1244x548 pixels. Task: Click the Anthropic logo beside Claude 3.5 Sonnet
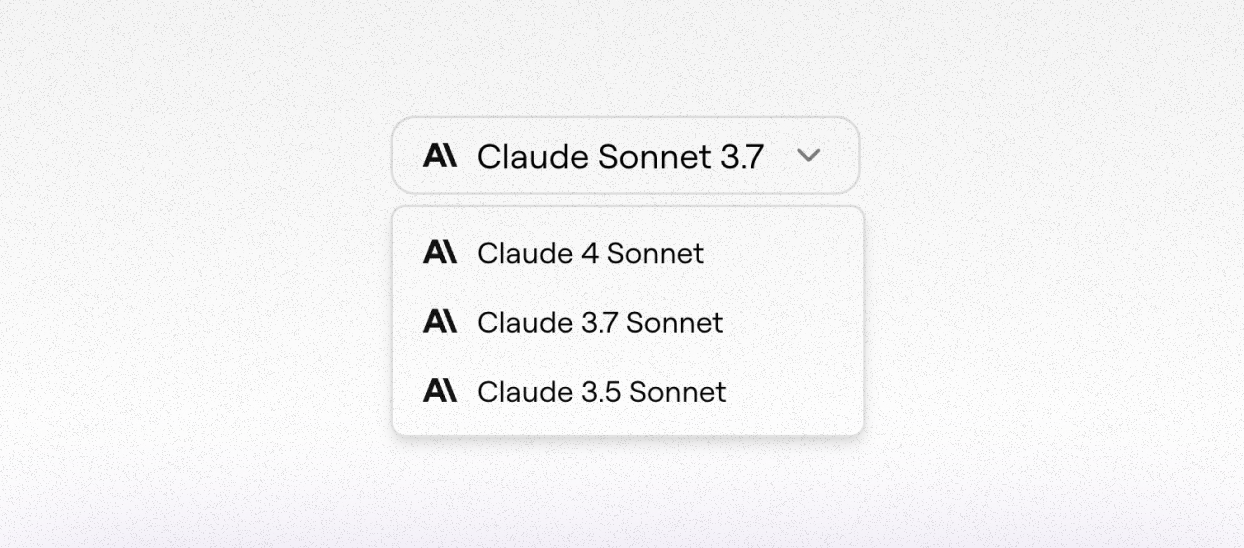pyautogui.click(x=440, y=391)
